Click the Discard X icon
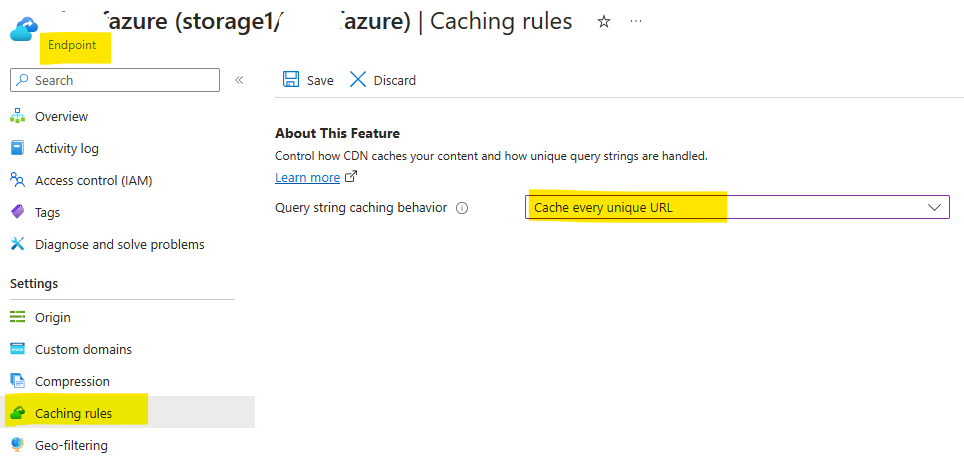This screenshot has height=459, width=964. point(358,80)
